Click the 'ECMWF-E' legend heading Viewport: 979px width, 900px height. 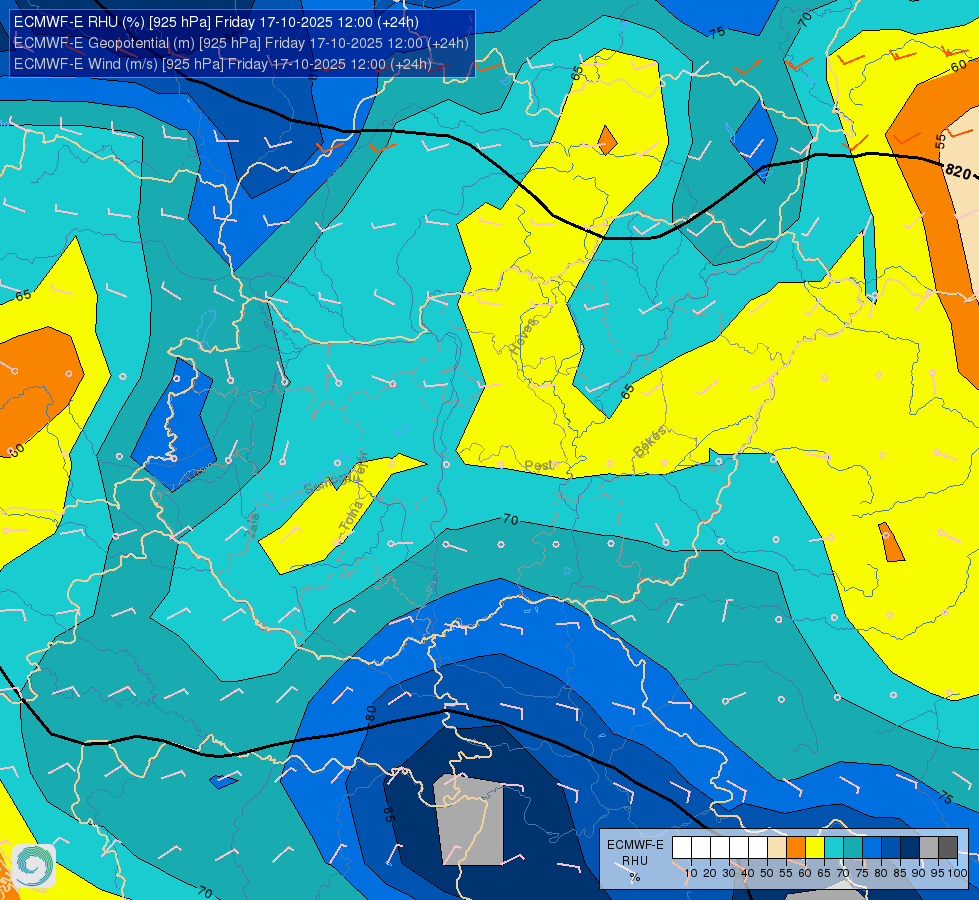coord(635,845)
